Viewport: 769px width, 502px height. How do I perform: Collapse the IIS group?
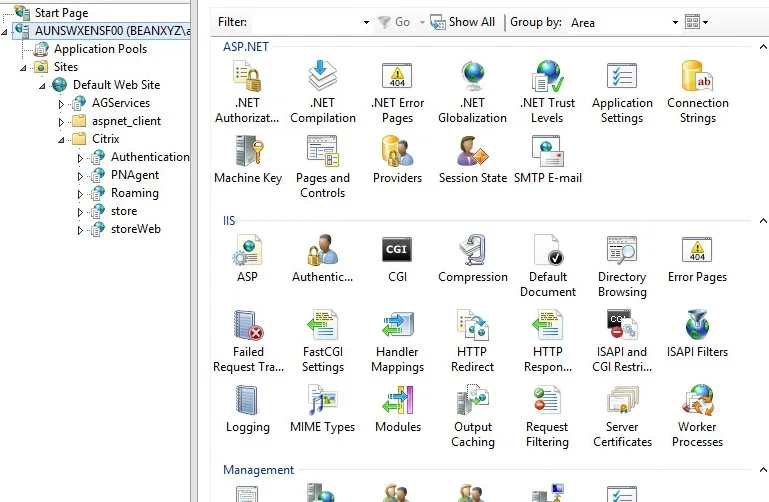(763, 221)
